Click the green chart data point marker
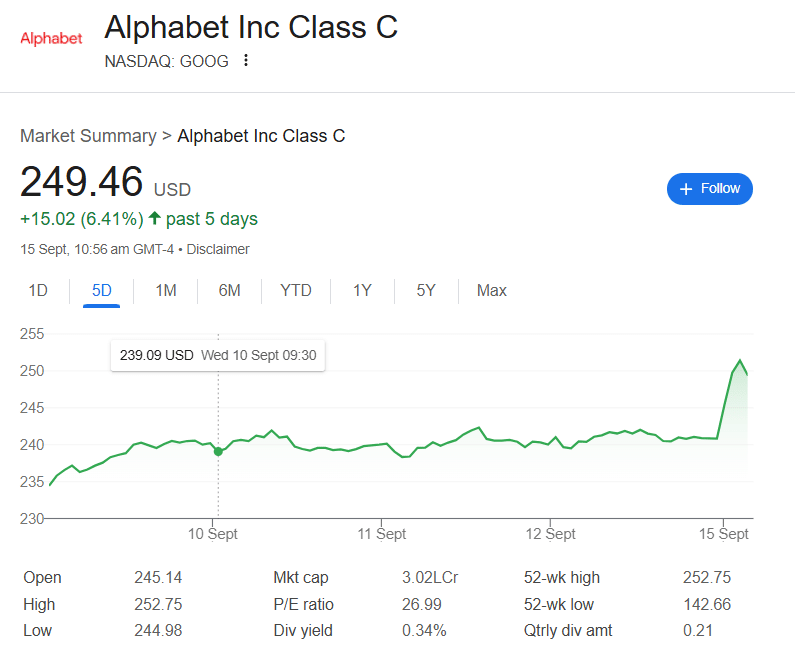The height and width of the screenshot is (655, 795). (x=218, y=451)
